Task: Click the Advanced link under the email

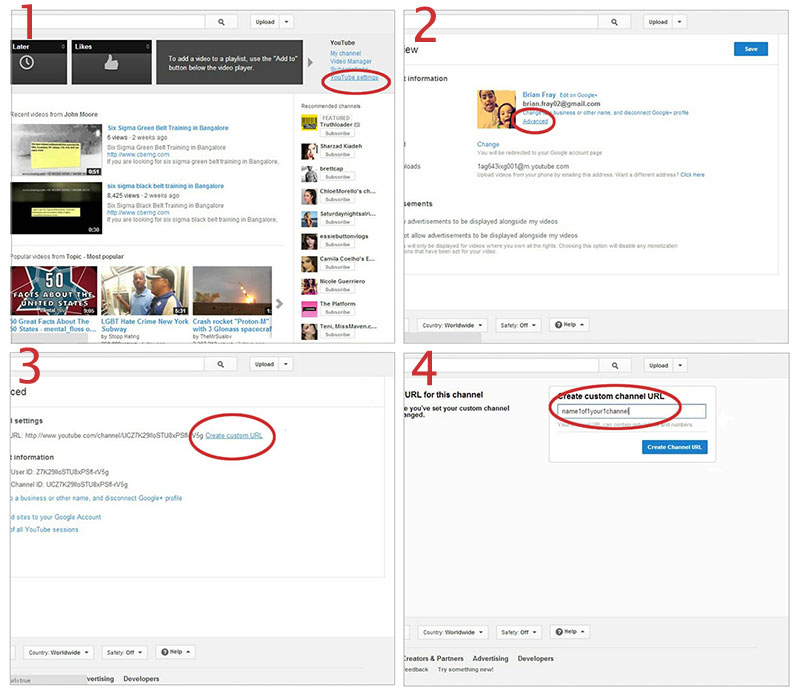Action: (x=535, y=121)
